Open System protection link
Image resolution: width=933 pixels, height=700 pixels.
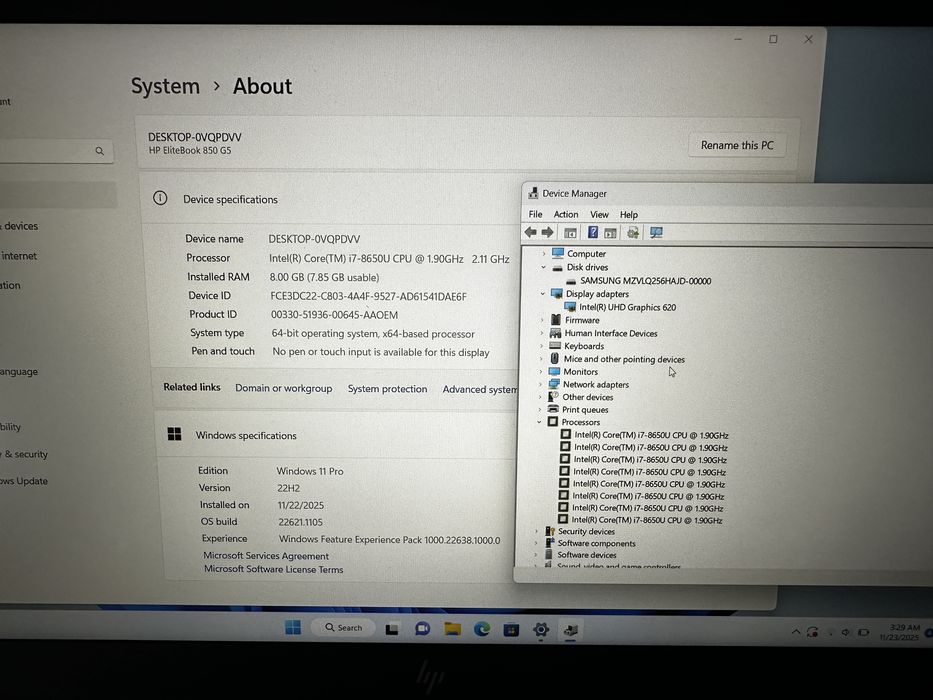387,389
